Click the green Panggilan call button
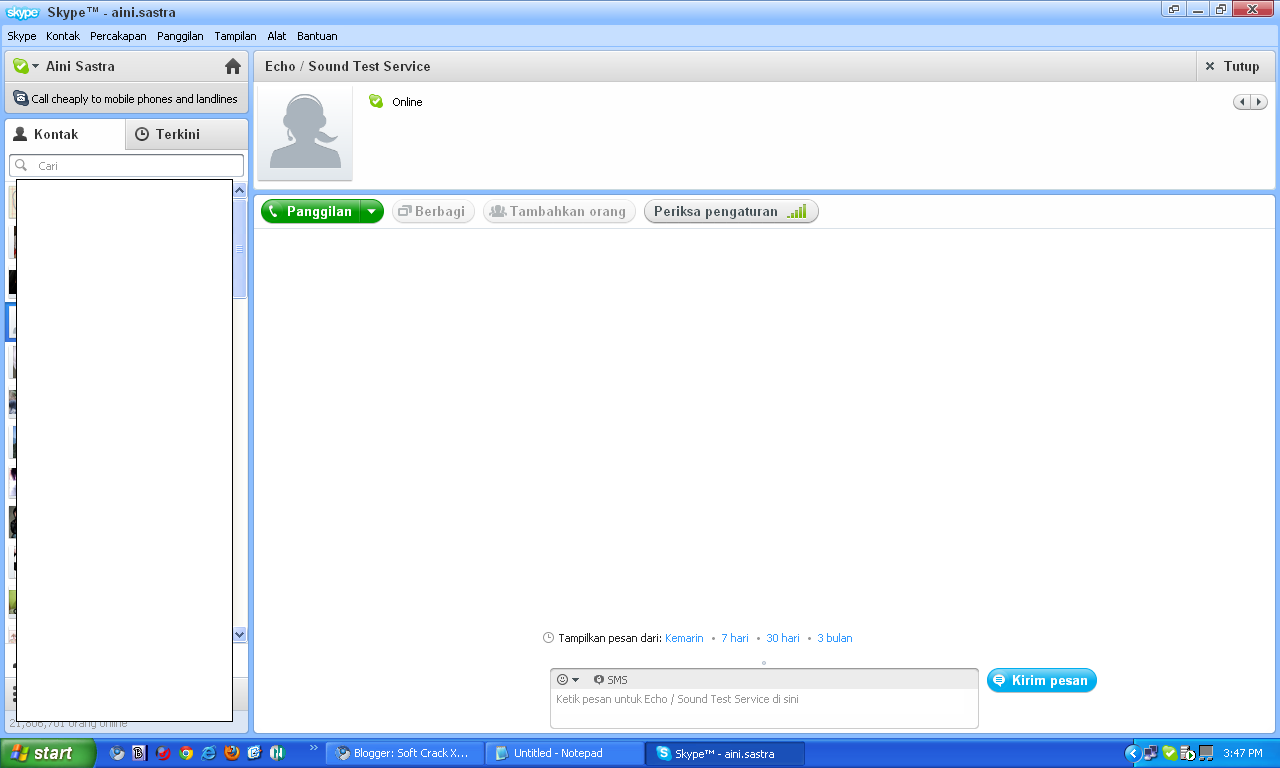 [x=311, y=211]
